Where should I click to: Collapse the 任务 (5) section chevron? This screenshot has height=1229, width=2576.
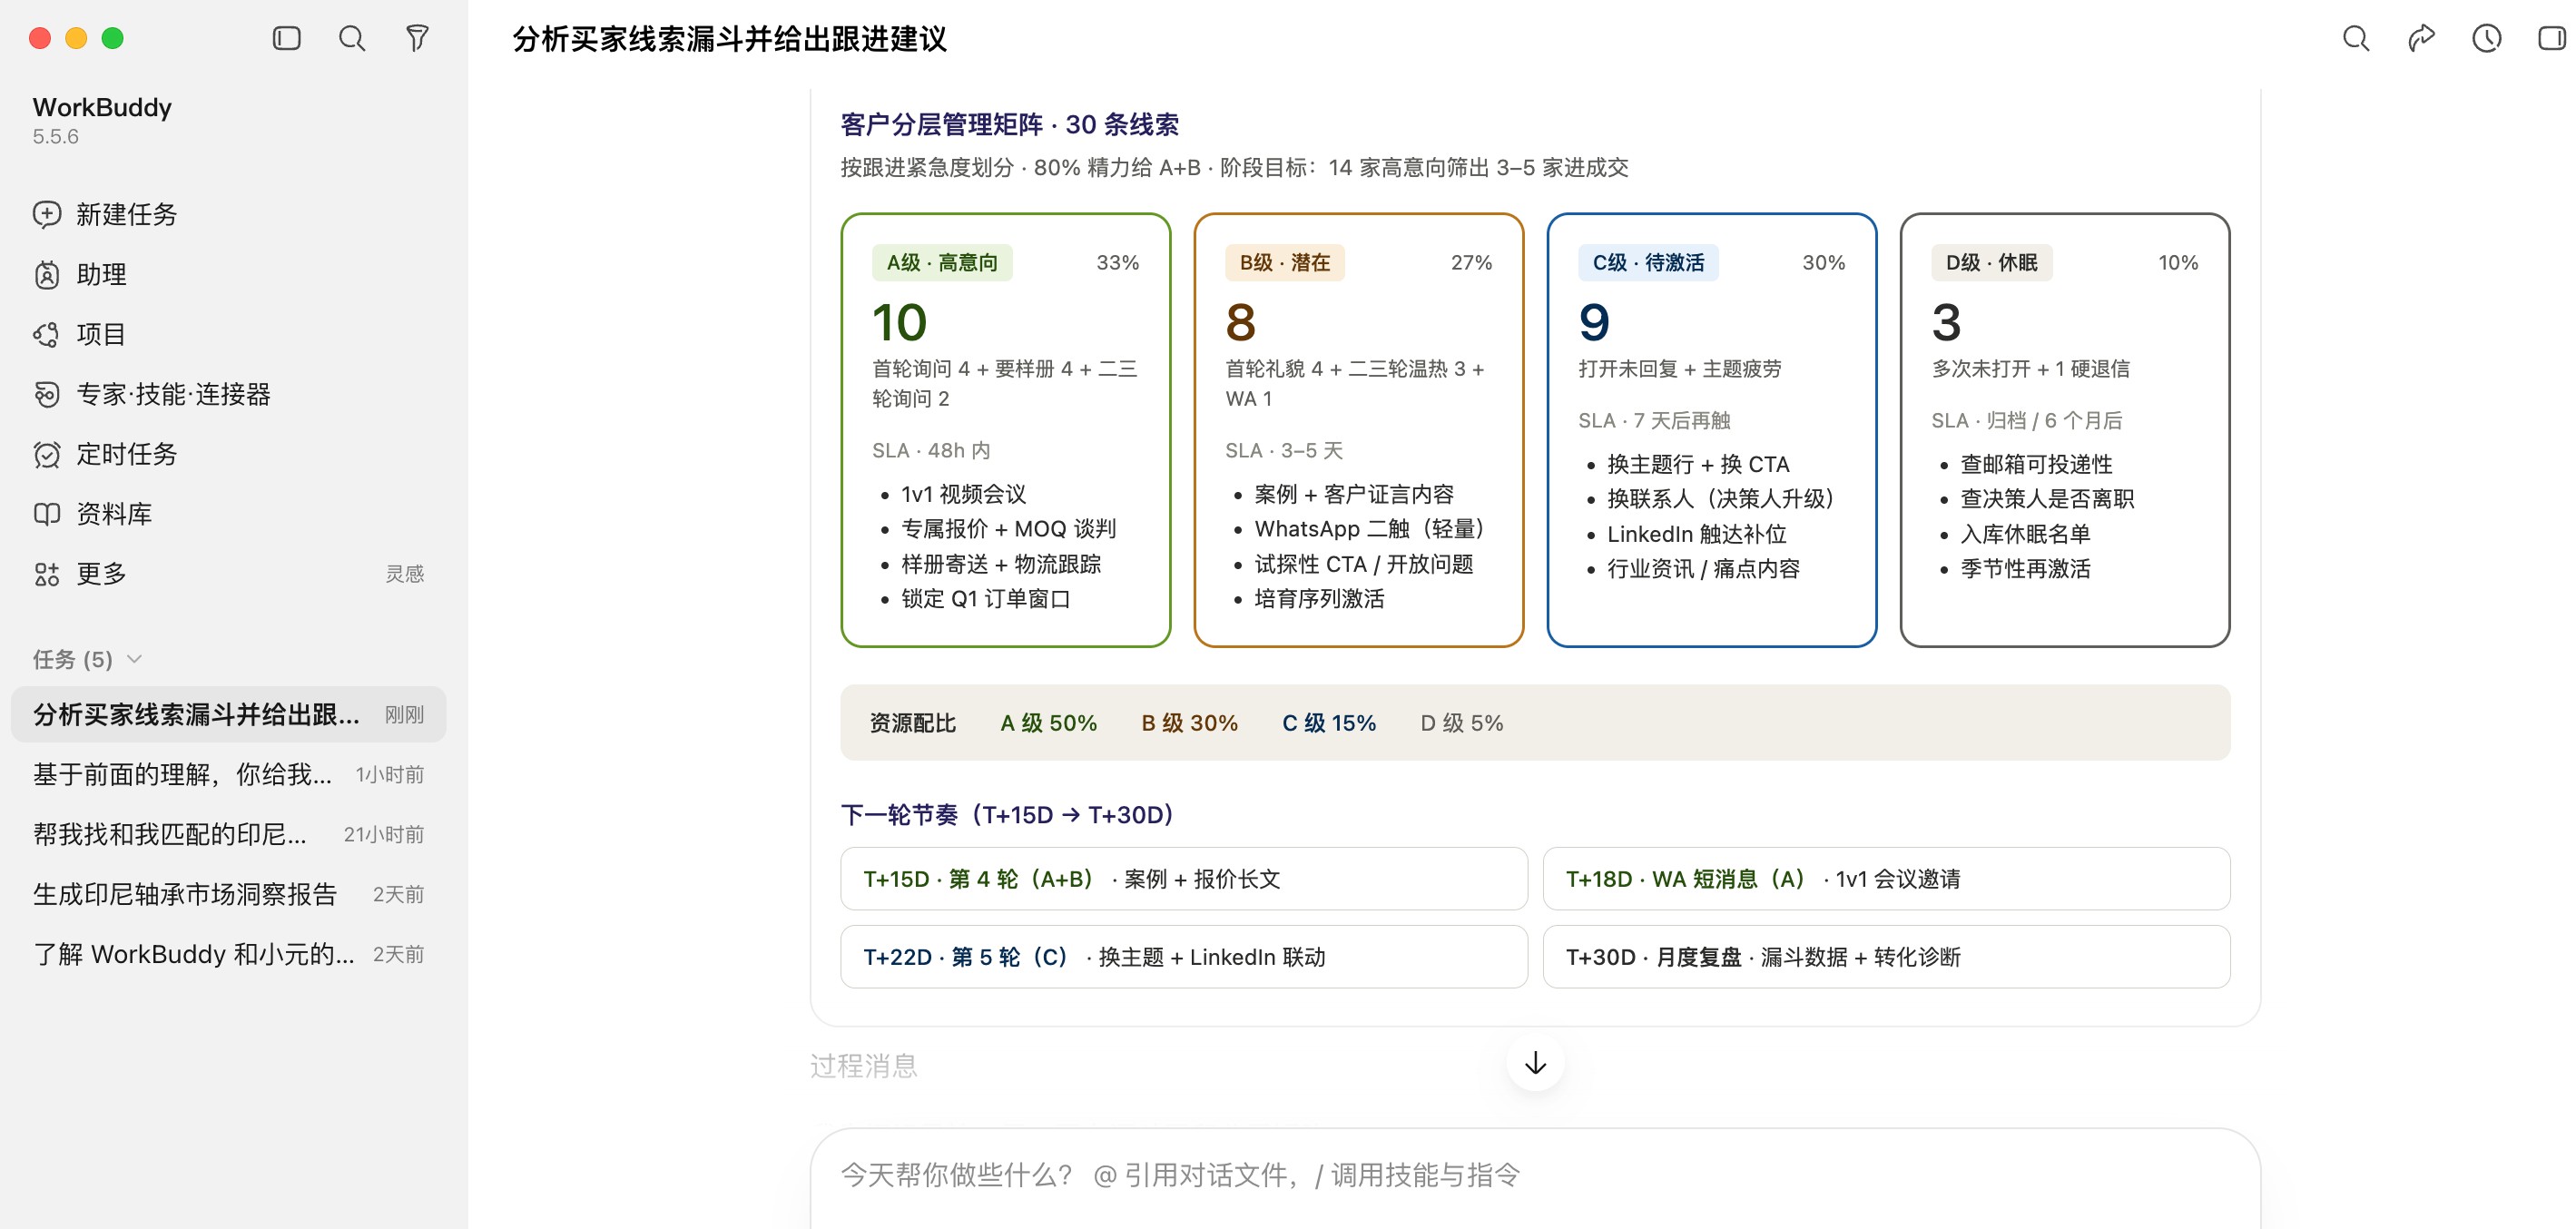[135, 659]
